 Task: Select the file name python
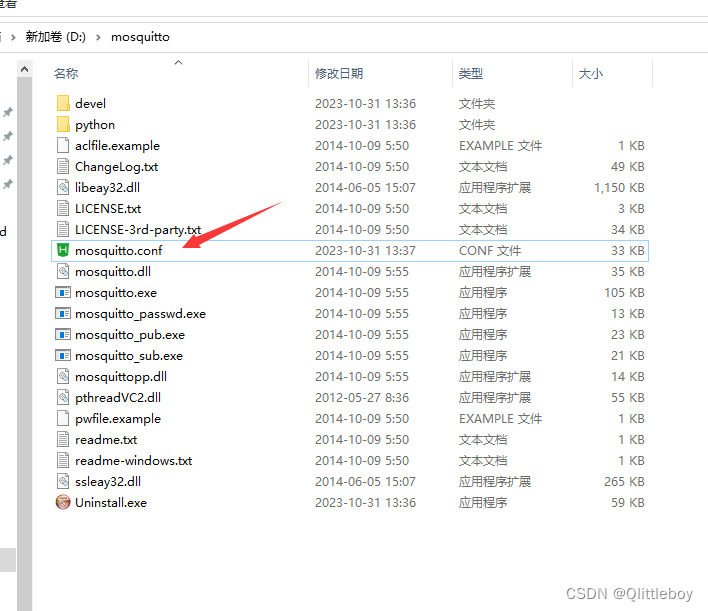(95, 125)
